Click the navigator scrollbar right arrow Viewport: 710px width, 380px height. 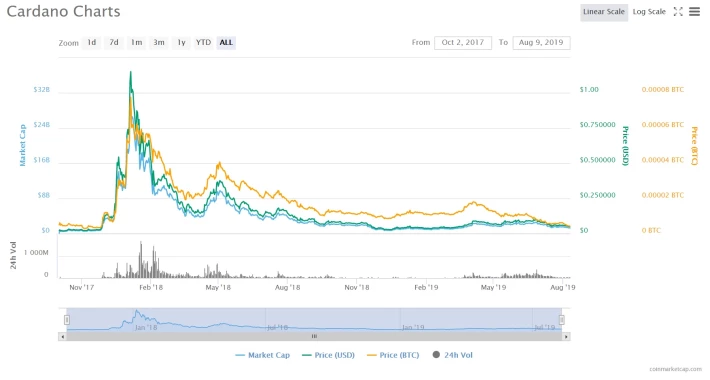coord(566,337)
